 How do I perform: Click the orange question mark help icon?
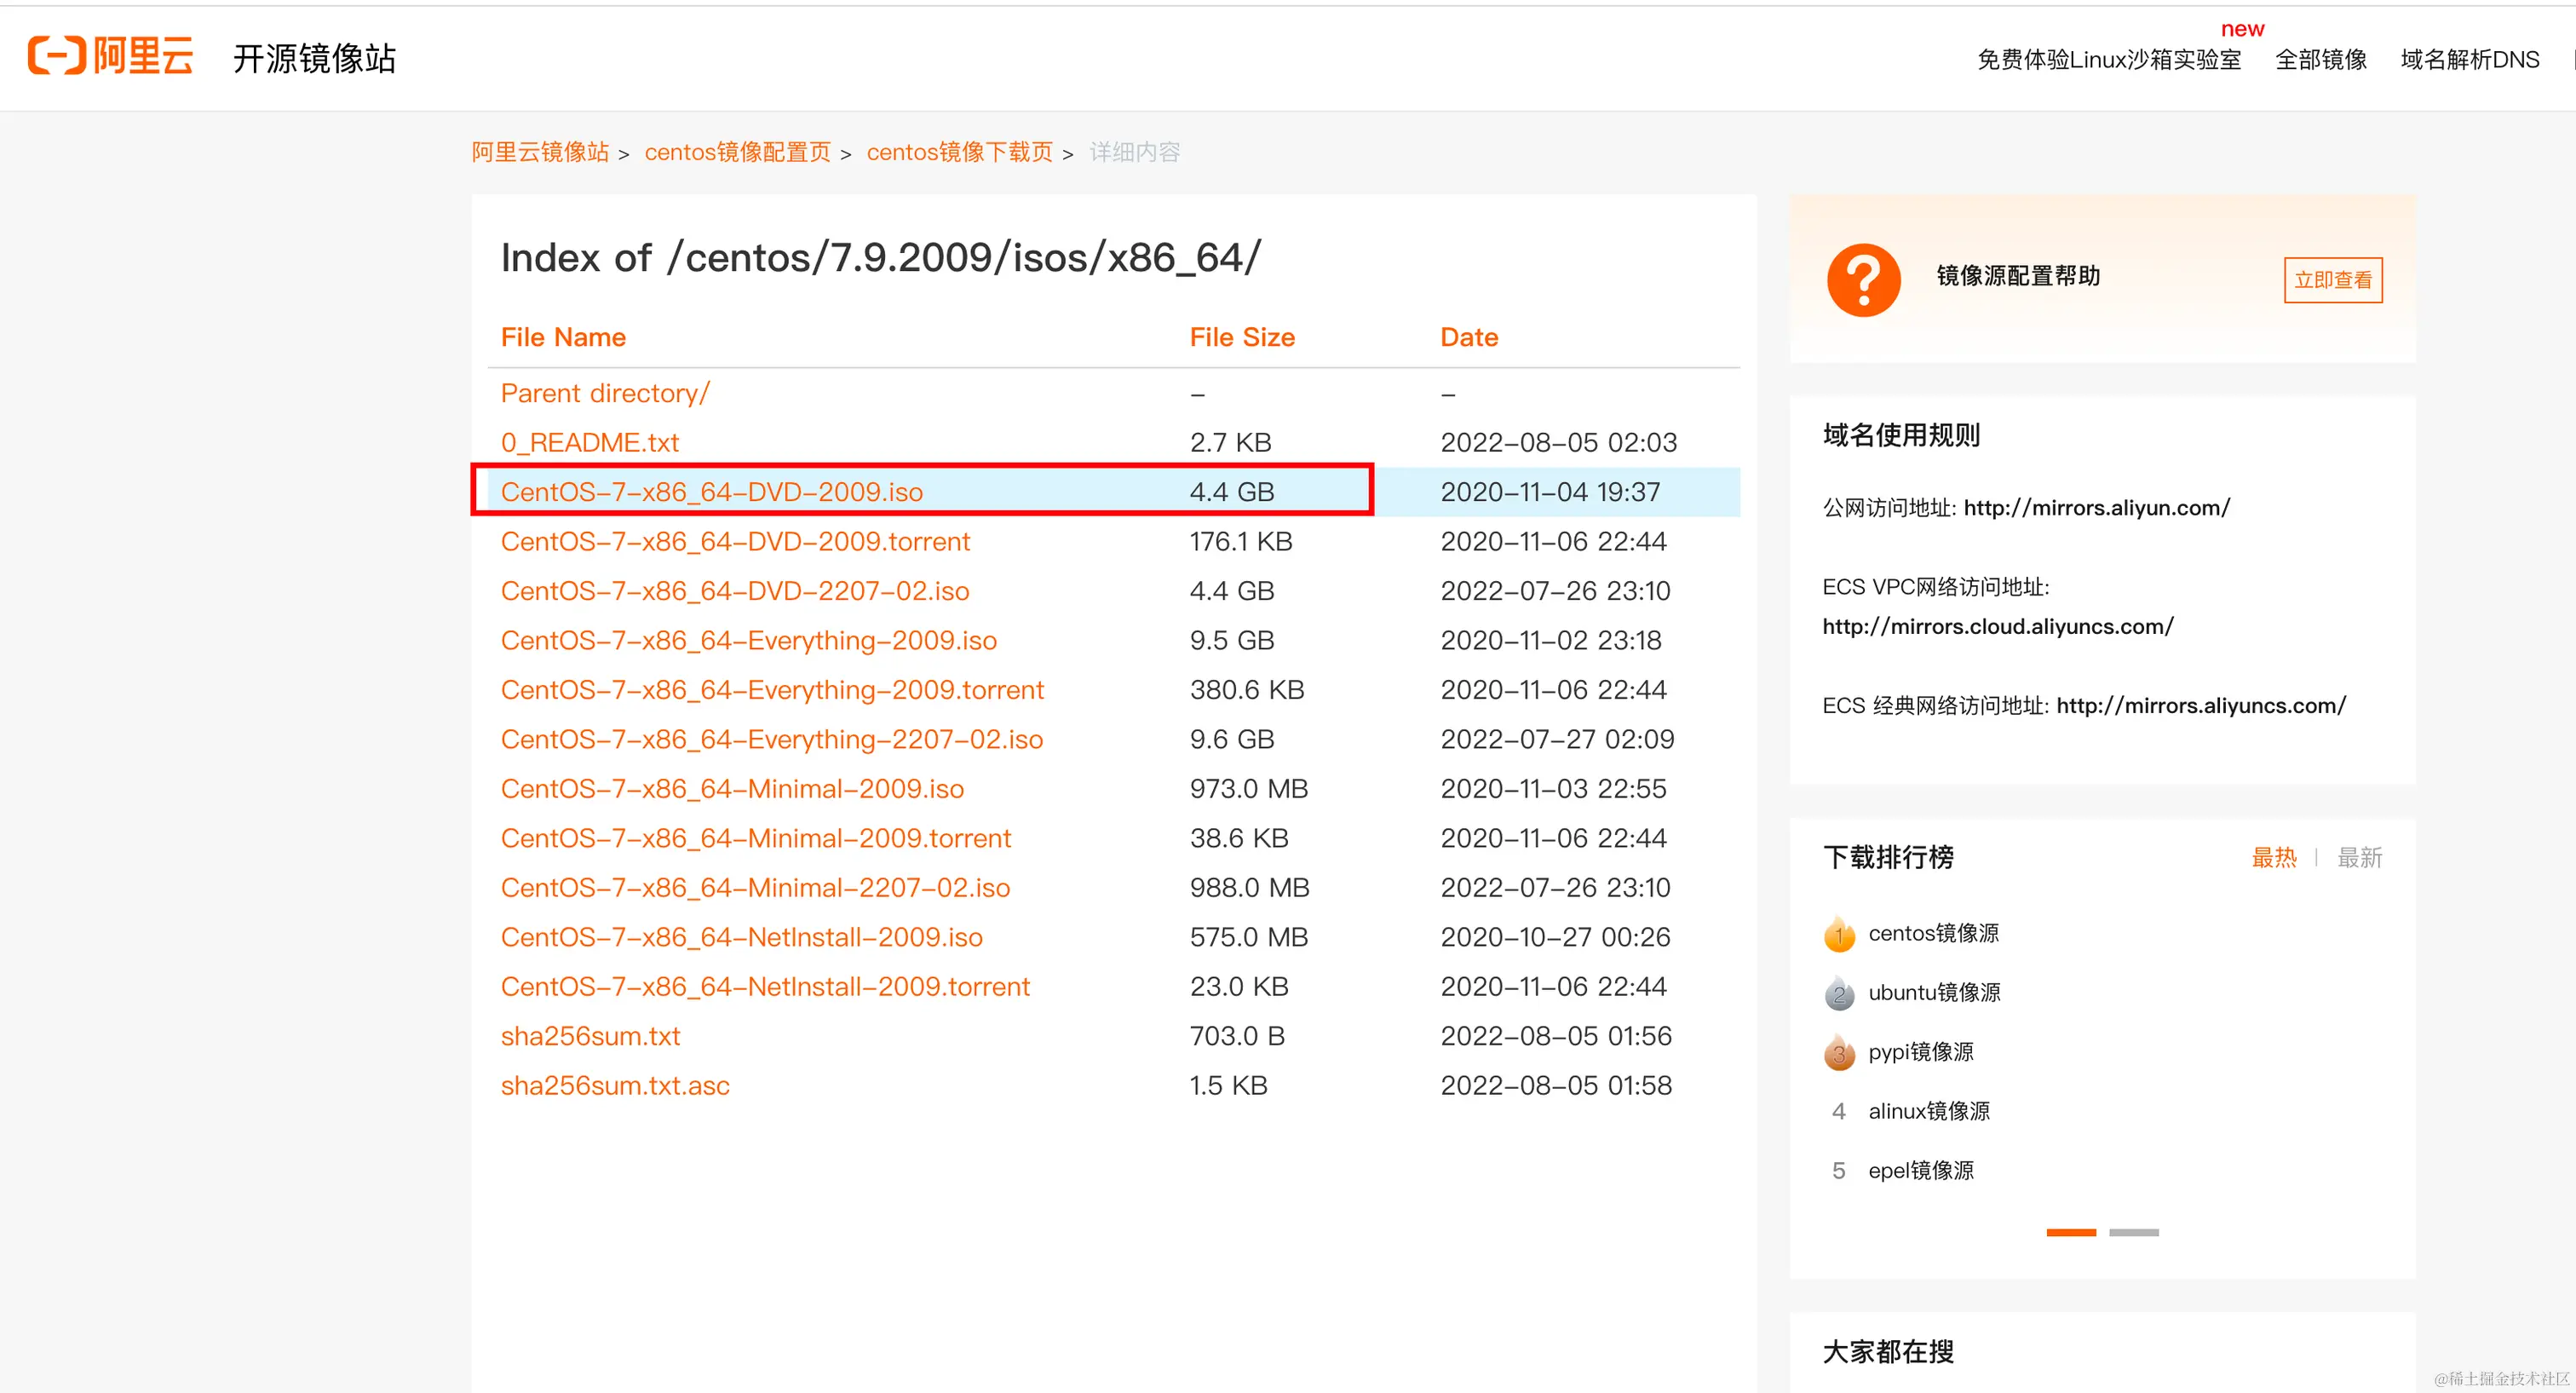(1863, 280)
